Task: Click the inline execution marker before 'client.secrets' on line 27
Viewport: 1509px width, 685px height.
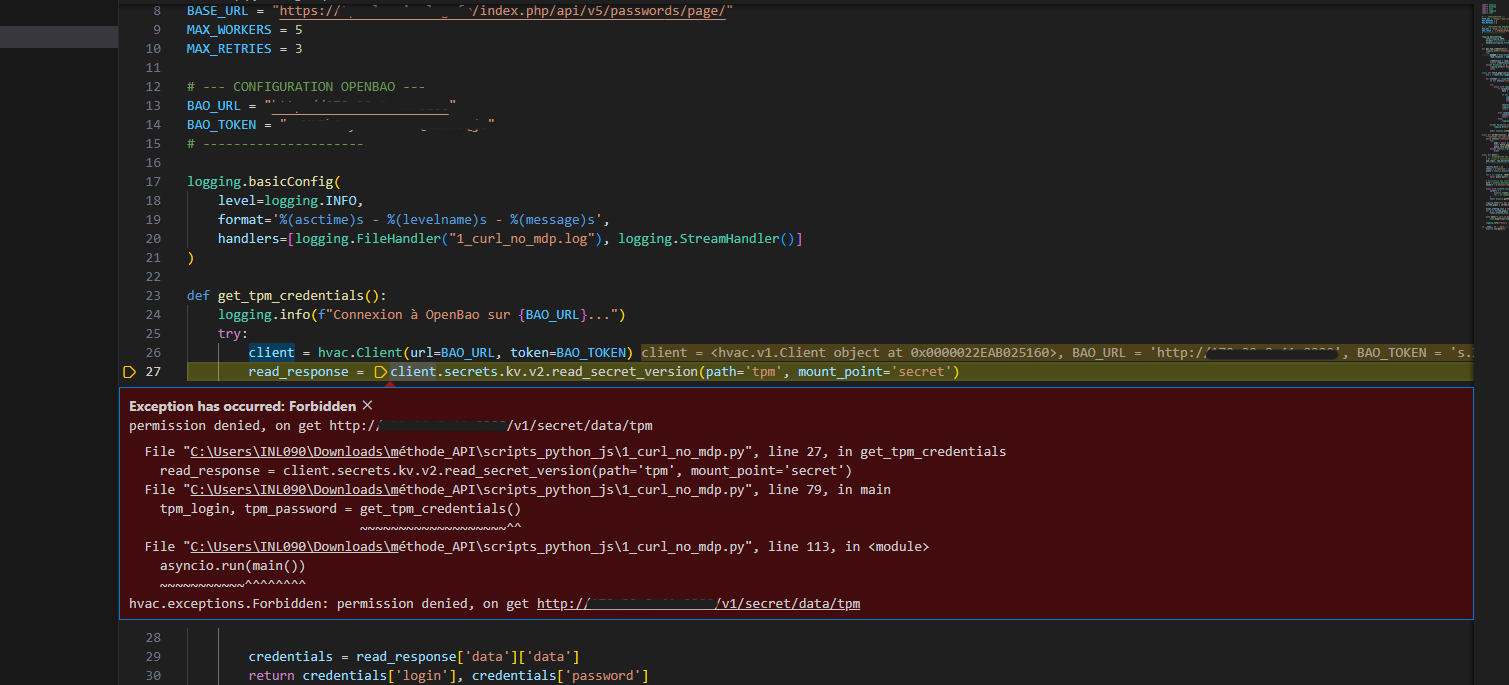Action: click(x=380, y=372)
